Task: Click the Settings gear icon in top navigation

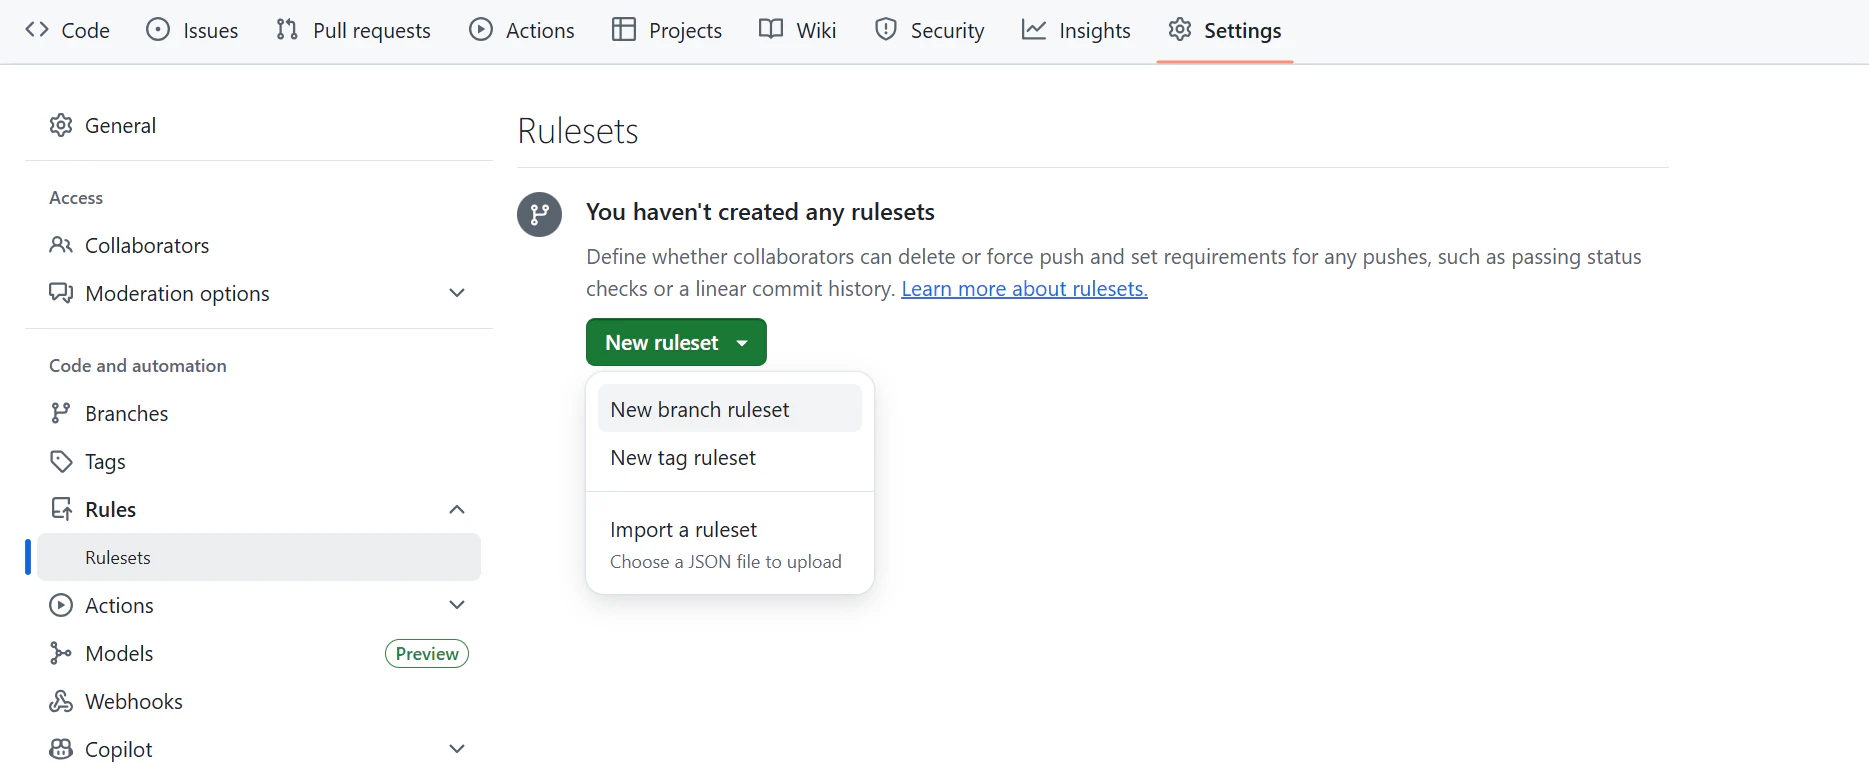Action: (1180, 30)
